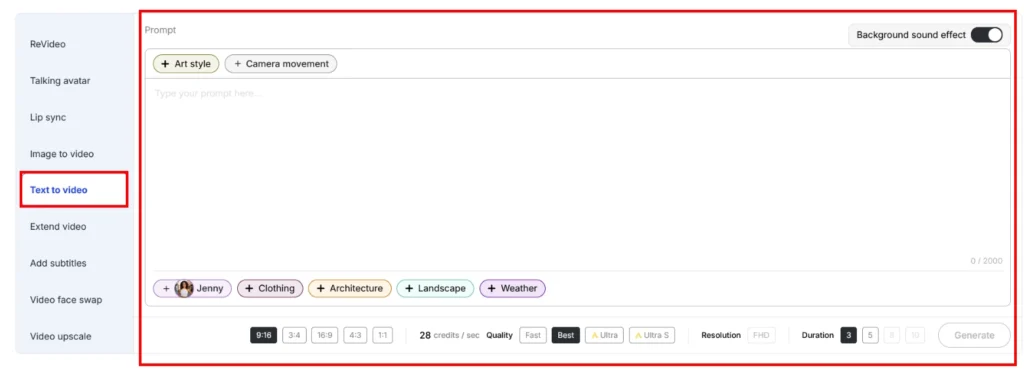Set duration to 3 seconds
Viewport: 1024px width, 370px height.
[848, 335]
